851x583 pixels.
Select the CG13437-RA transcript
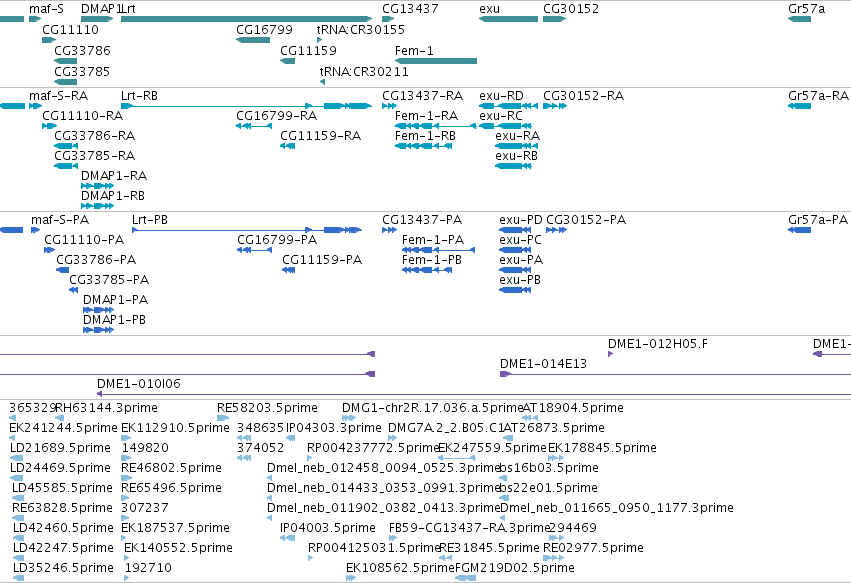(389, 106)
